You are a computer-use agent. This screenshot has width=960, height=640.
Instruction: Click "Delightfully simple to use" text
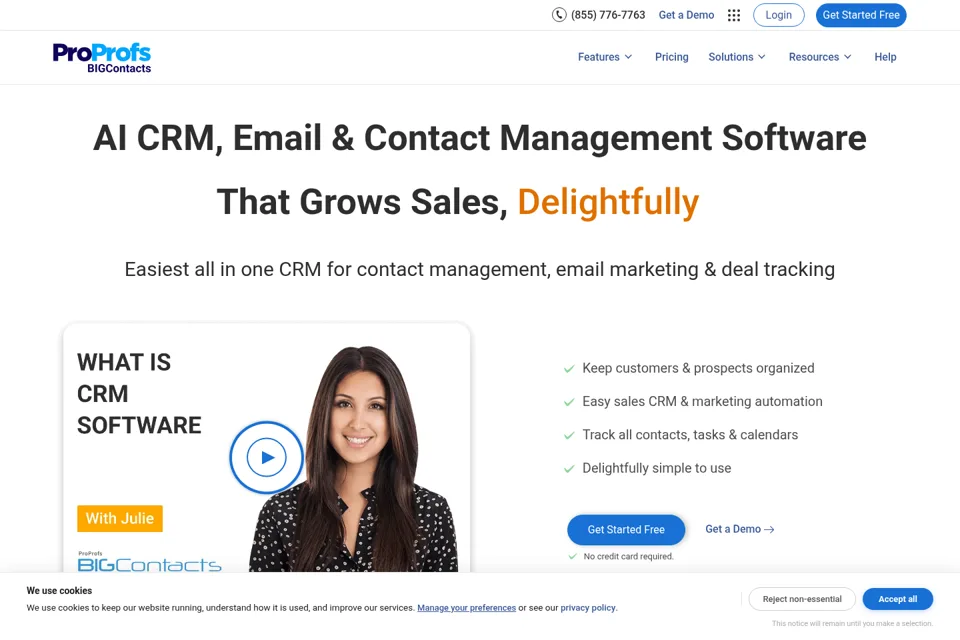[x=656, y=468]
